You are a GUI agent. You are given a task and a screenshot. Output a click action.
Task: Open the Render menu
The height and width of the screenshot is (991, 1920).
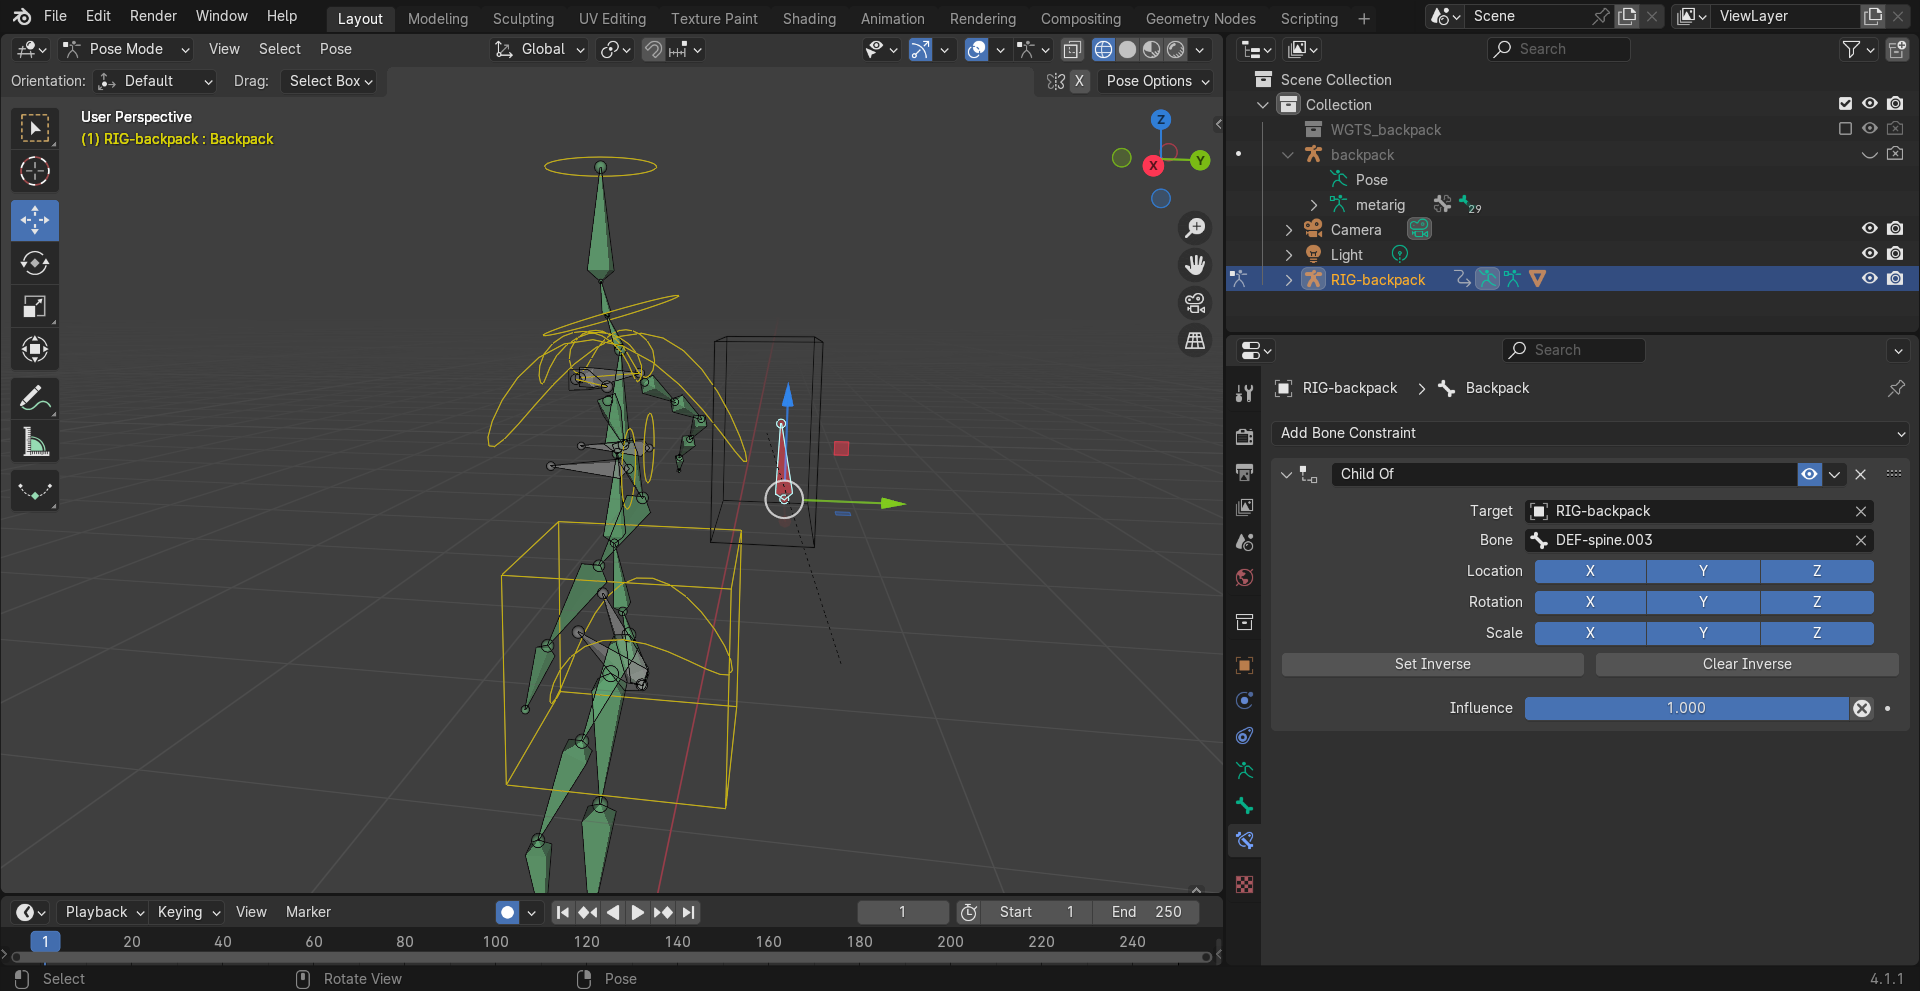pyautogui.click(x=153, y=16)
